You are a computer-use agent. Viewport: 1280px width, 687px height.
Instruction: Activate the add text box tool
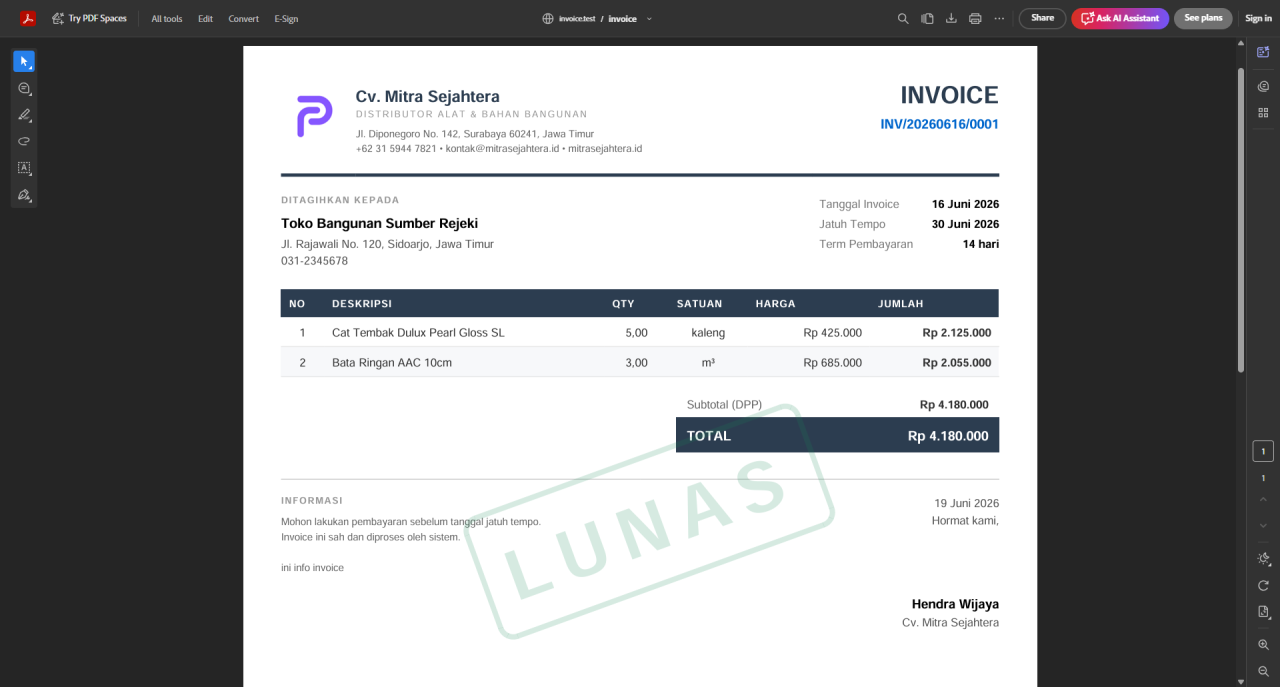click(24, 168)
